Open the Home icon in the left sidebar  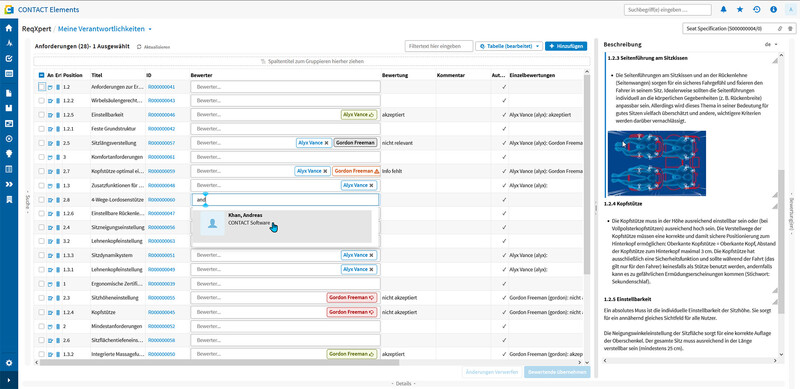(x=9, y=28)
